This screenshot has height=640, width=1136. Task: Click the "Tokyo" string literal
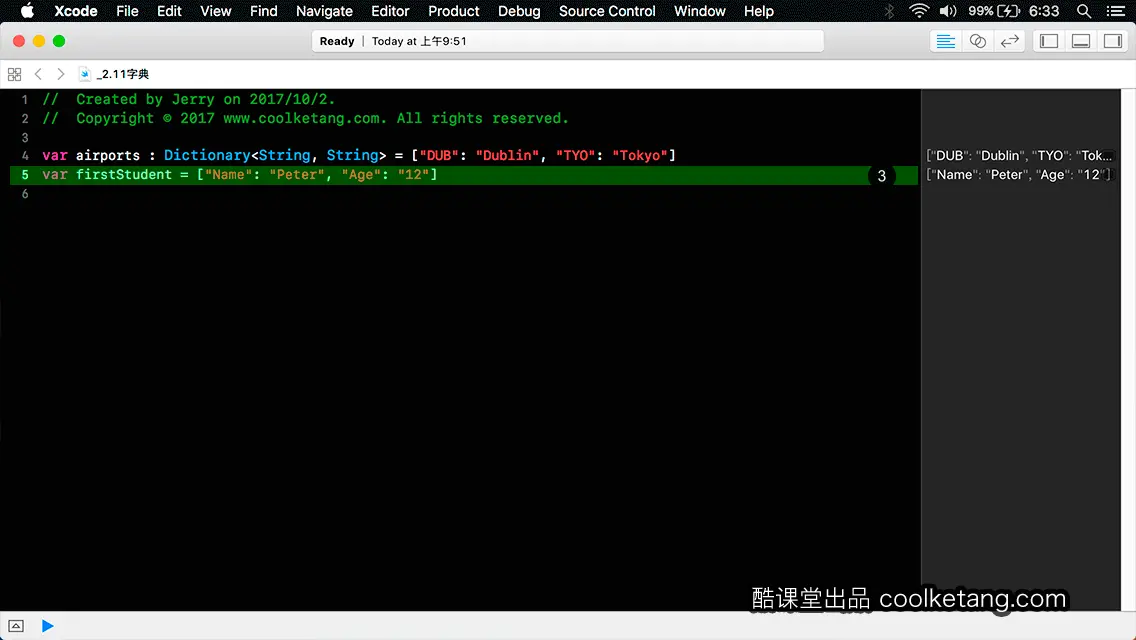coord(640,155)
